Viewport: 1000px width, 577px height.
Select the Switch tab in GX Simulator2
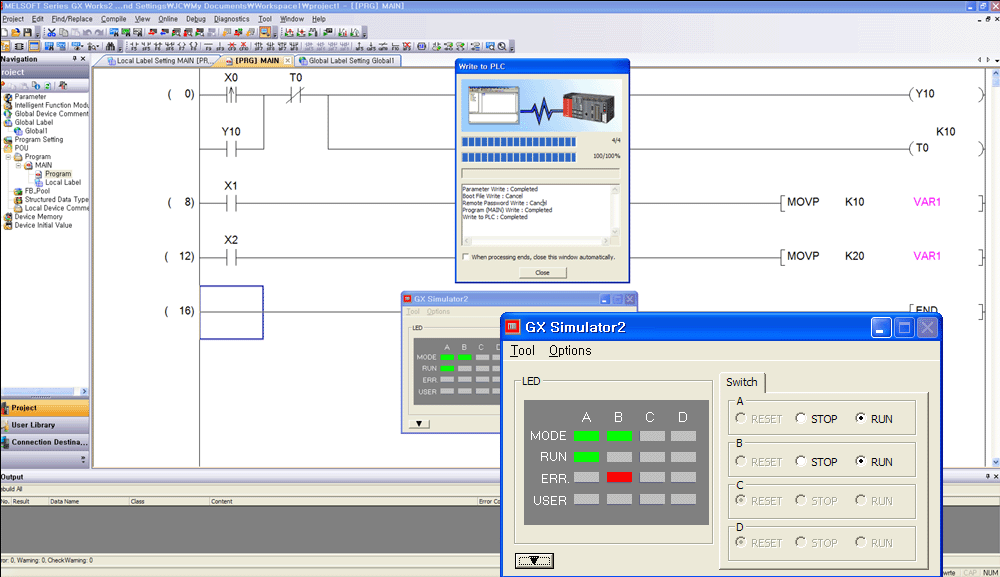(742, 382)
